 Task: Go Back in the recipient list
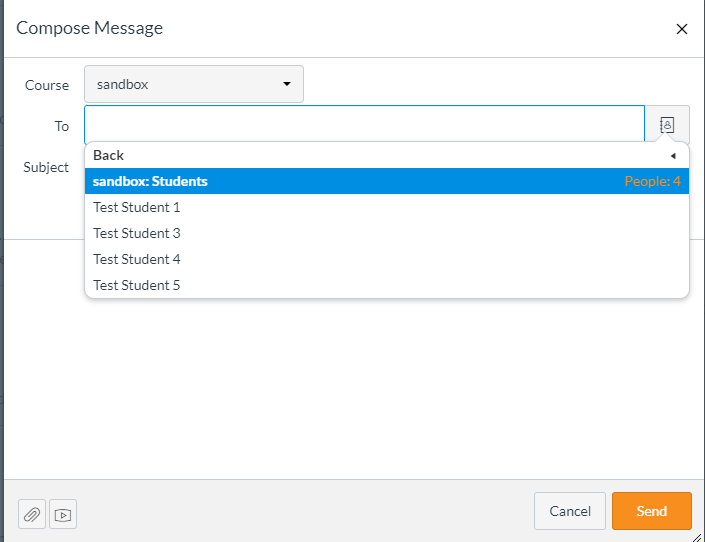[x=109, y=155]
